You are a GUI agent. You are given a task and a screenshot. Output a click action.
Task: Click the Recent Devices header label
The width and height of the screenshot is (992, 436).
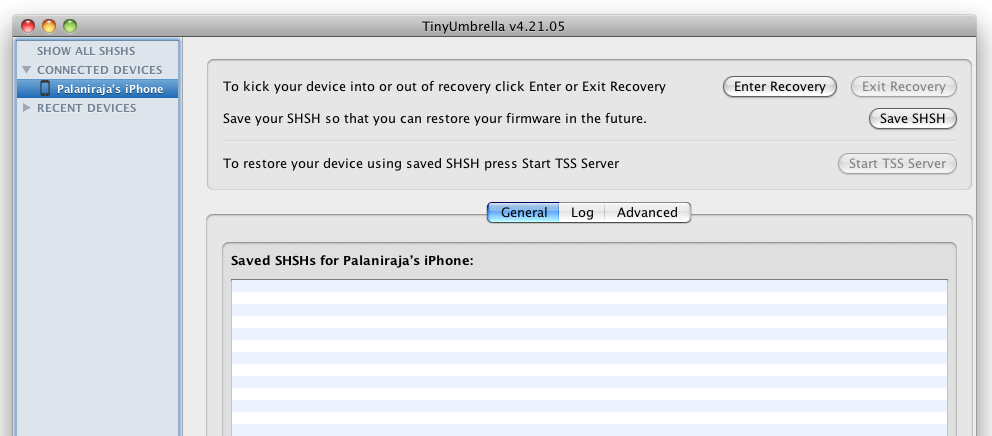click(x=87, y=108)
